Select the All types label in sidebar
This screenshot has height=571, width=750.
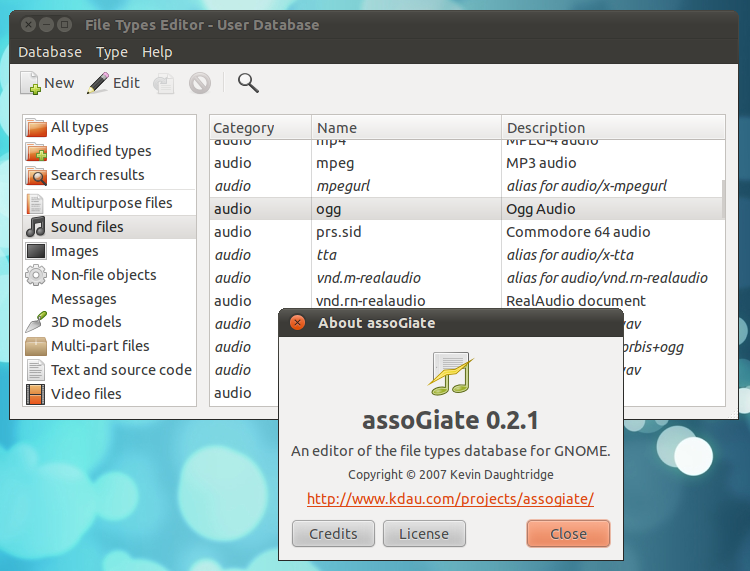pyautogui.click(x=80, y=127)
